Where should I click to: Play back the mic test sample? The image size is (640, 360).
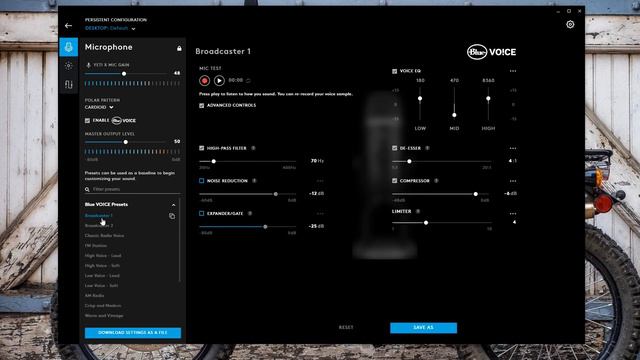click(219, 80)
